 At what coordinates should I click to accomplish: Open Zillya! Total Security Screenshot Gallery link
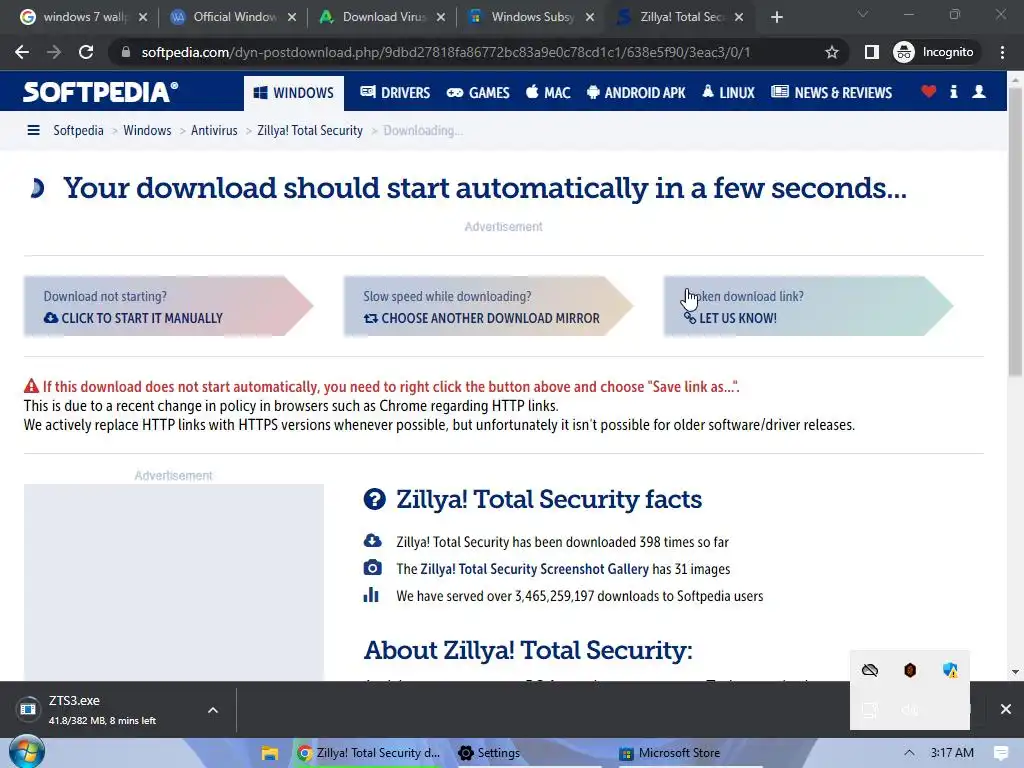(534, 569)
